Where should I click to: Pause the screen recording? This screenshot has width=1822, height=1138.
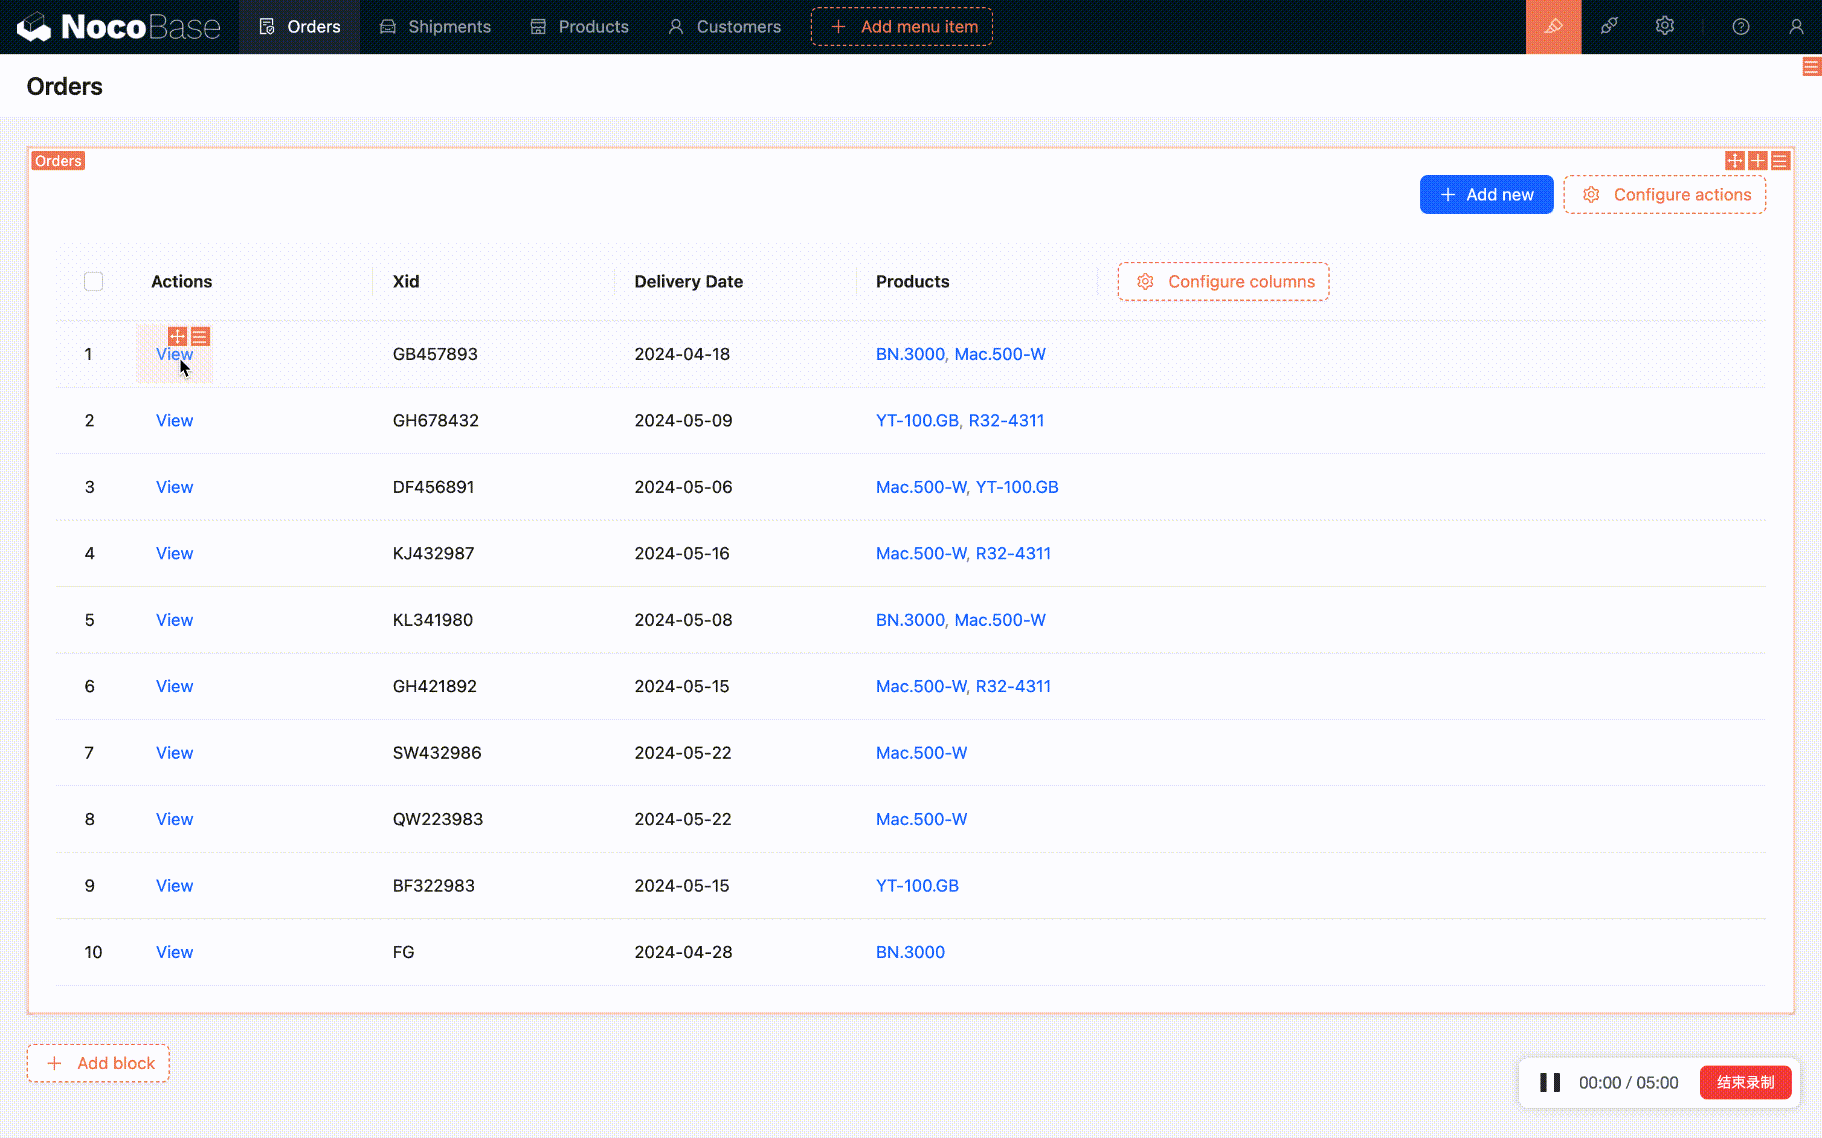tap(1550, 1083)
